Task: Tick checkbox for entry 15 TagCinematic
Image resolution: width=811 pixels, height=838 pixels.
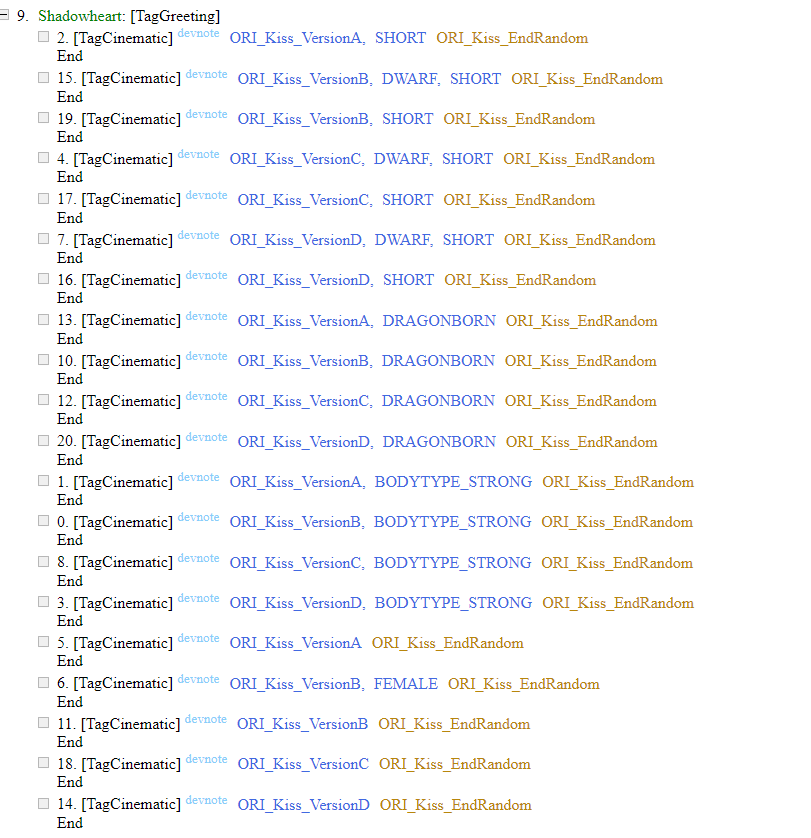Action: click(x=43, y=77)
